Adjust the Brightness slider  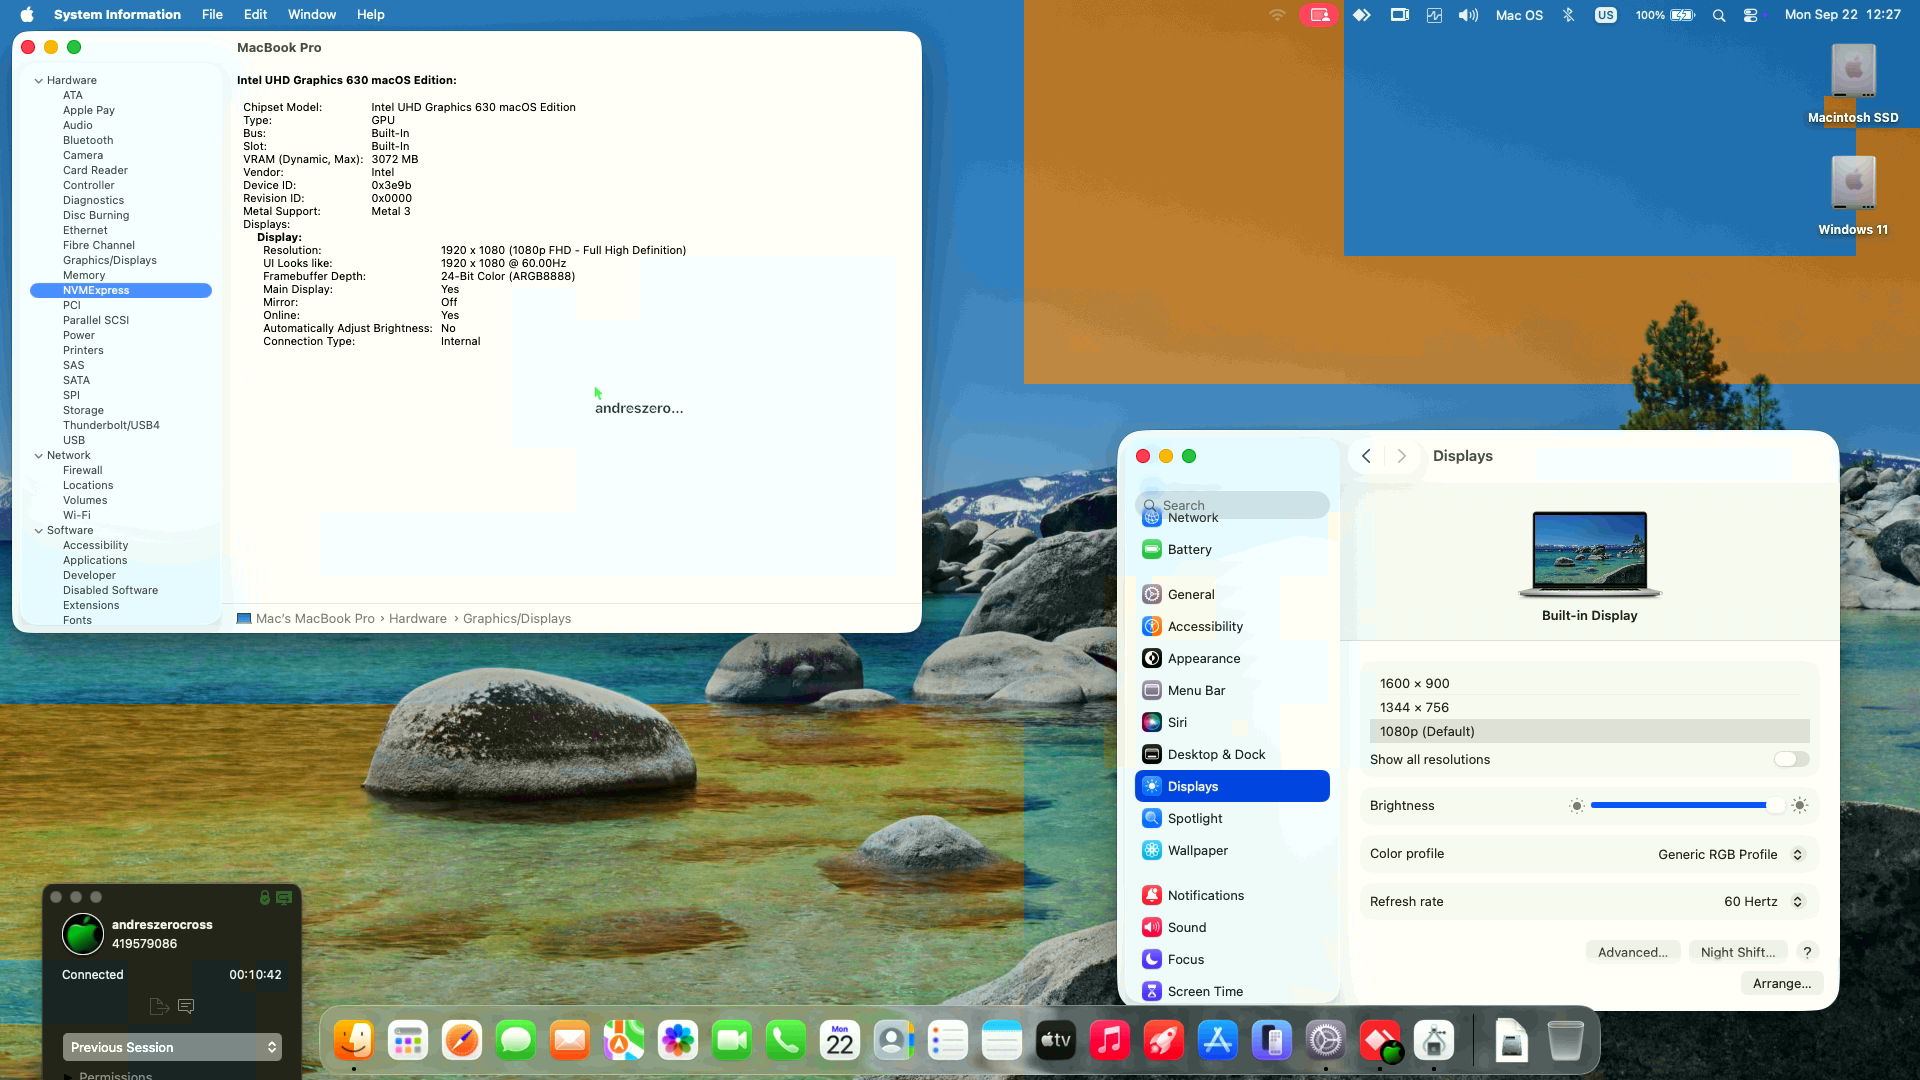(x=1687, y=806)
